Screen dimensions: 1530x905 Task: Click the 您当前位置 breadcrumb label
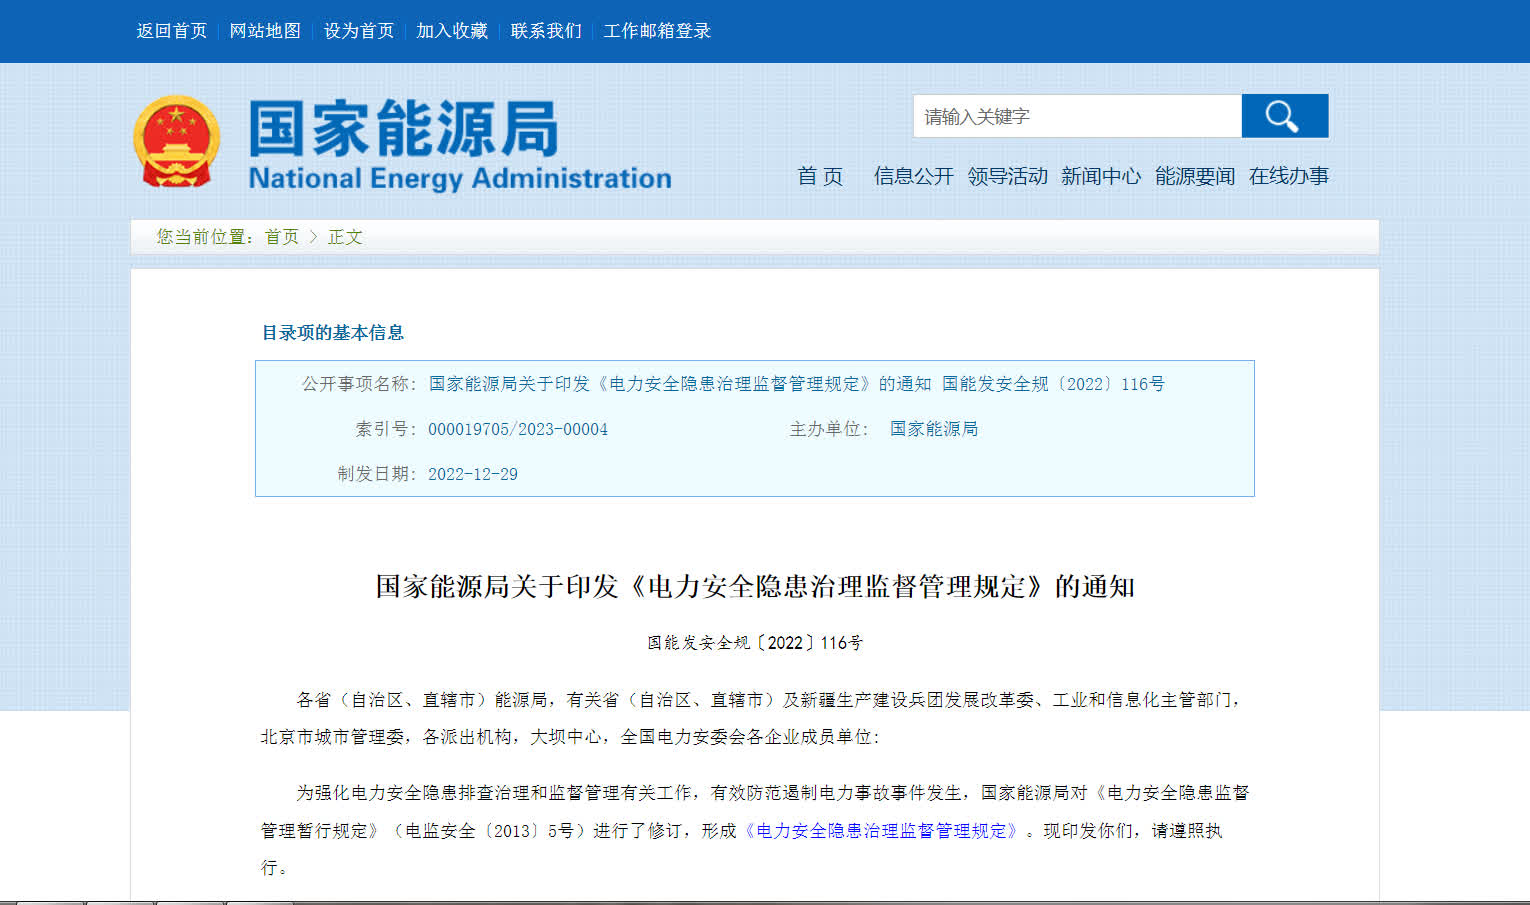click(205, 237)
